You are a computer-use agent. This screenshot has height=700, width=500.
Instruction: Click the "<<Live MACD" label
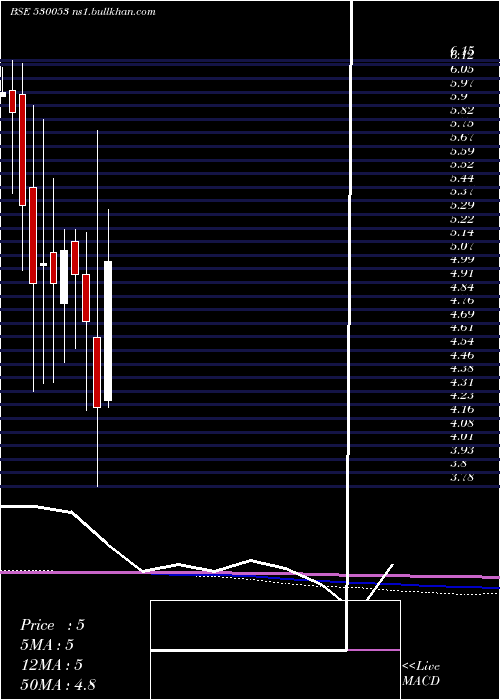point(421,674)
